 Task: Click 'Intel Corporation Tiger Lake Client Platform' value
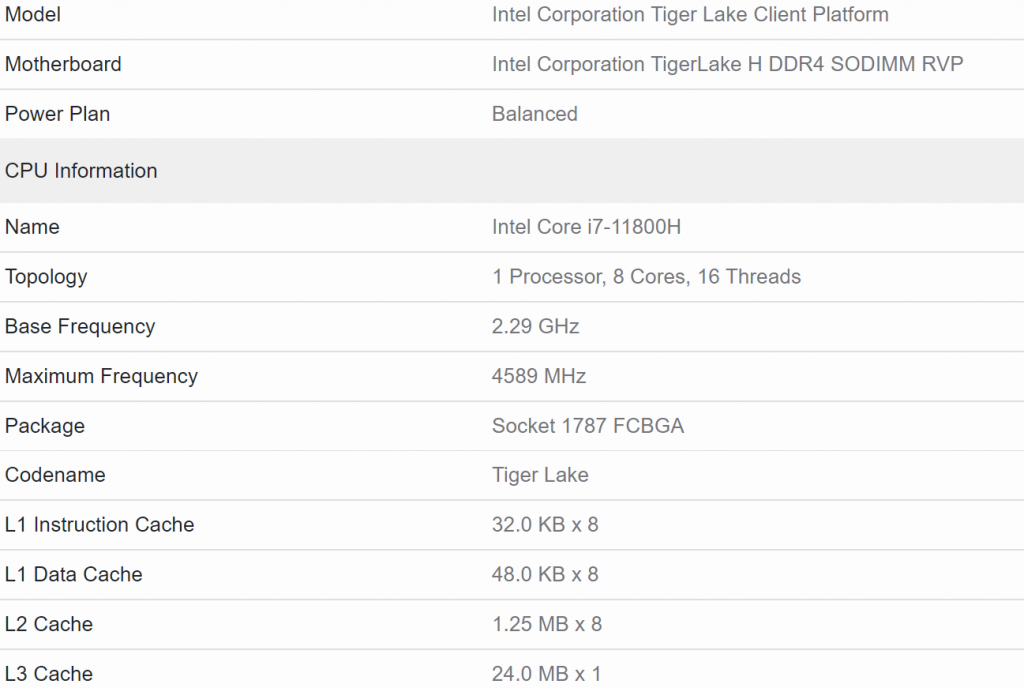(x=690, y=14)
